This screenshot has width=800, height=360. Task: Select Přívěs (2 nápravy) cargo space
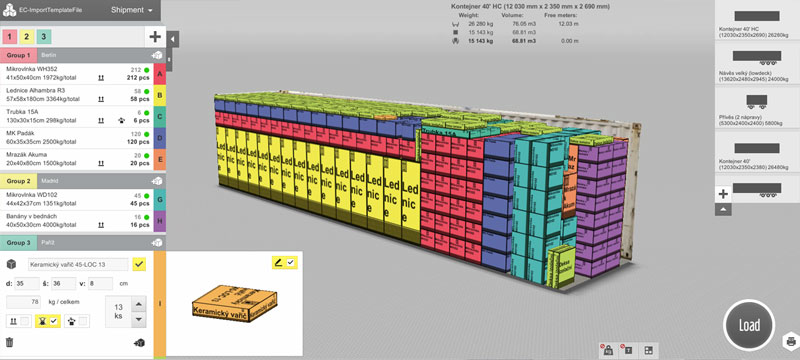[757, 108]
